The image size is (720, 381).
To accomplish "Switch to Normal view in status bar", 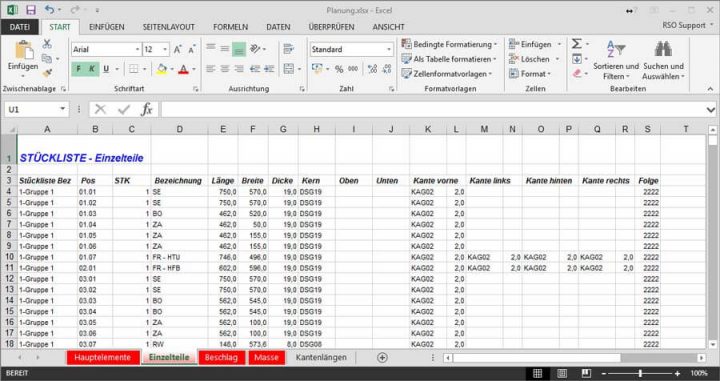I will pos(537,373).
